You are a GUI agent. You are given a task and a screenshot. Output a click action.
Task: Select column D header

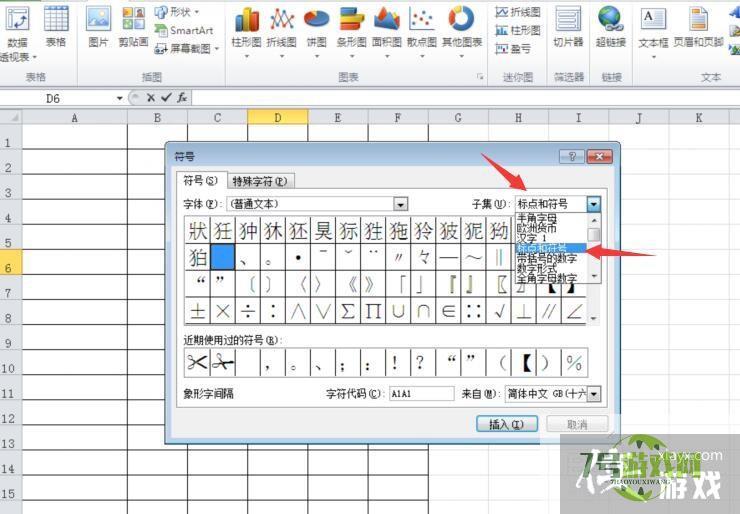click(x=278, y=118)
